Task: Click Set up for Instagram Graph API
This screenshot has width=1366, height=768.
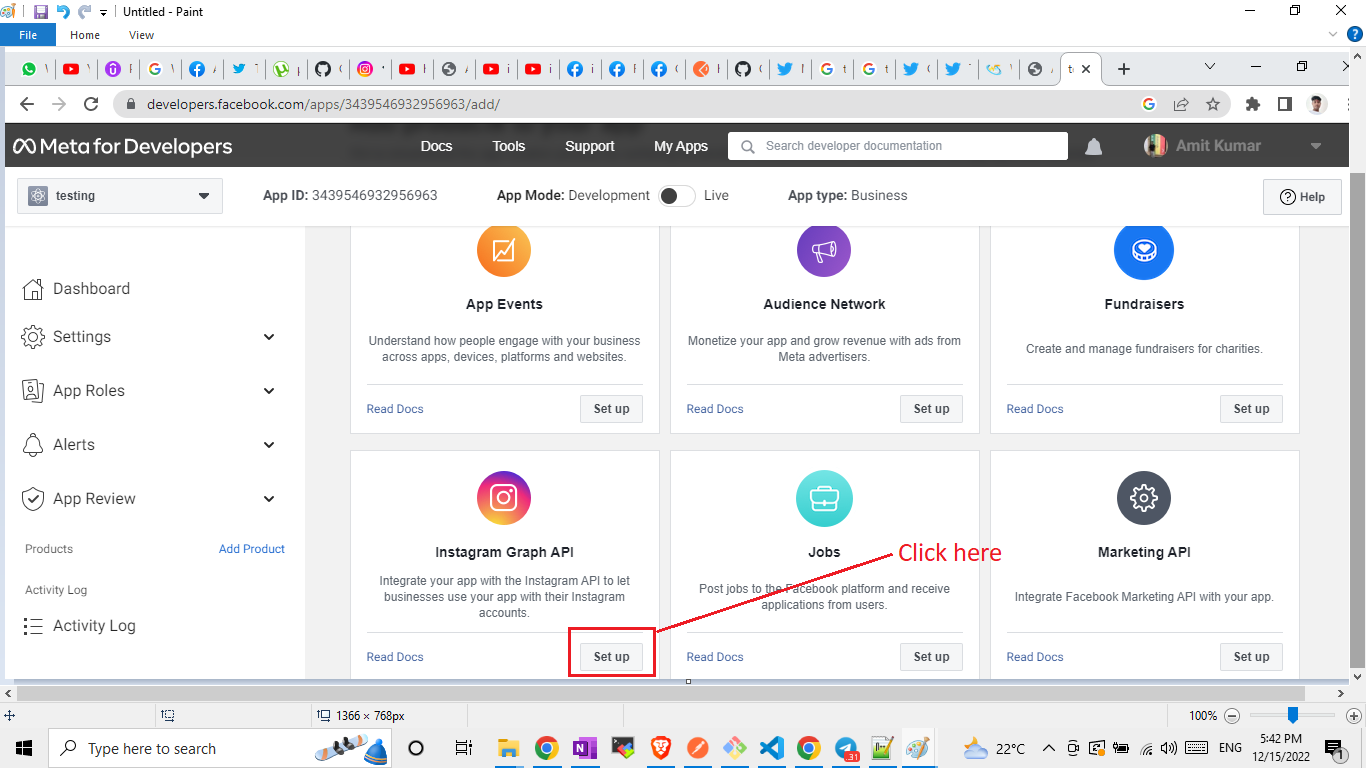Action: tap(611, 656)
